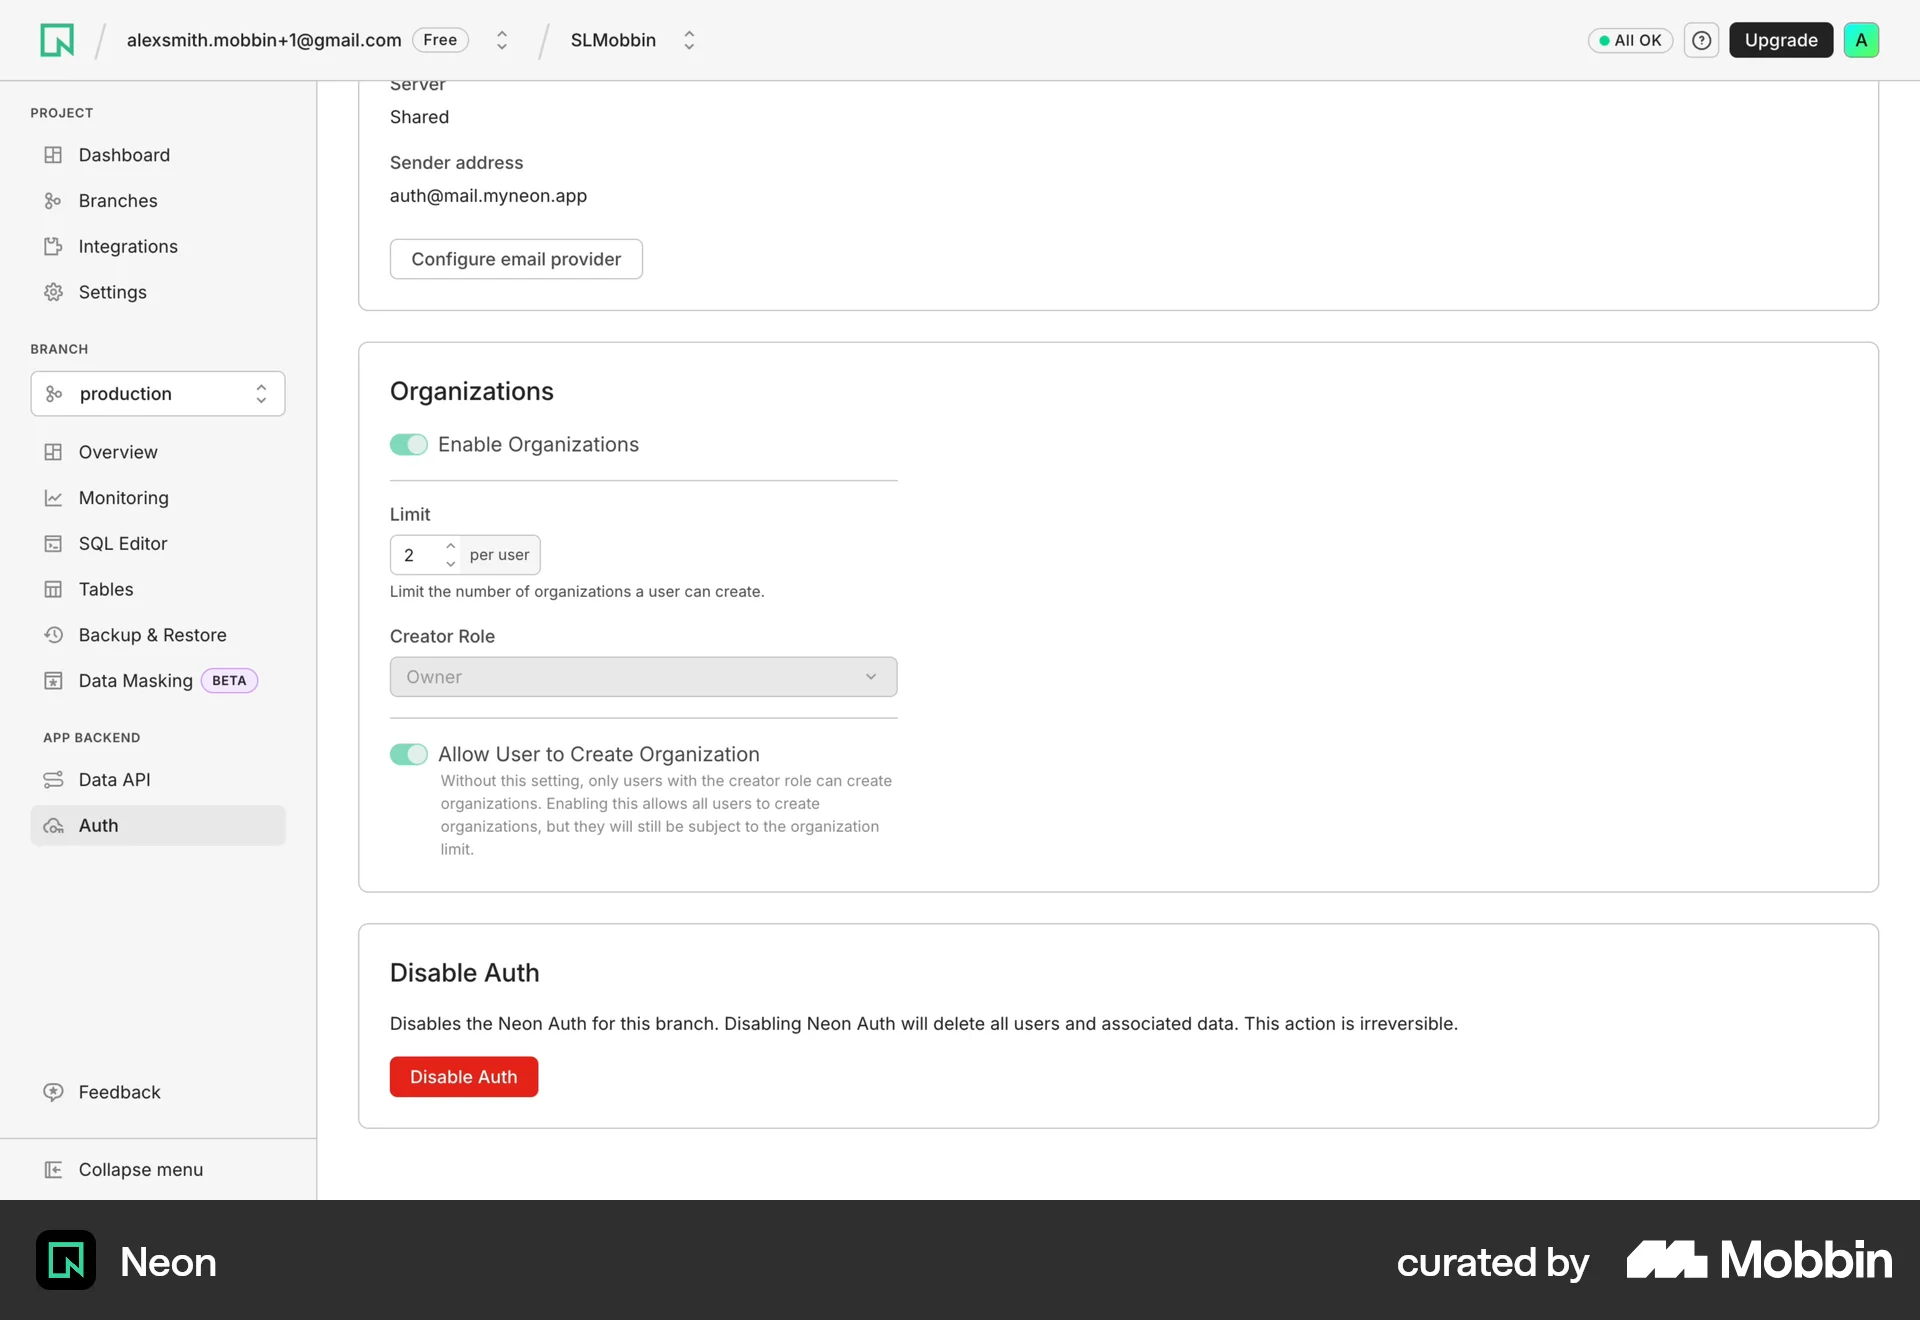Screen dimensions: 1920x1320
Task: Toggle Enable Organizations switch
Action: 409,444
